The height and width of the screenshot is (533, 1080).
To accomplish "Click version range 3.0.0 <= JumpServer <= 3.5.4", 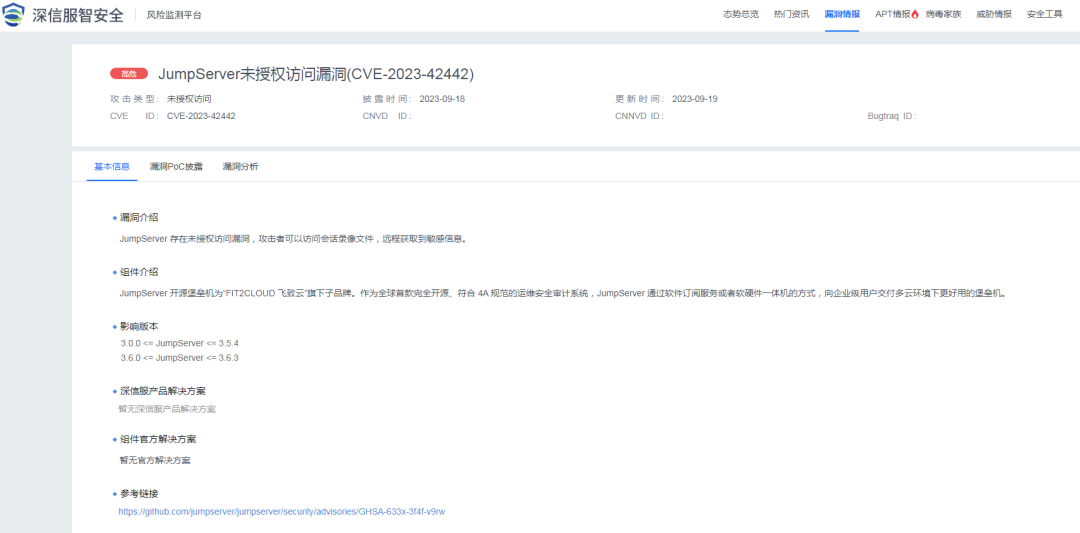I will point(179,342).
